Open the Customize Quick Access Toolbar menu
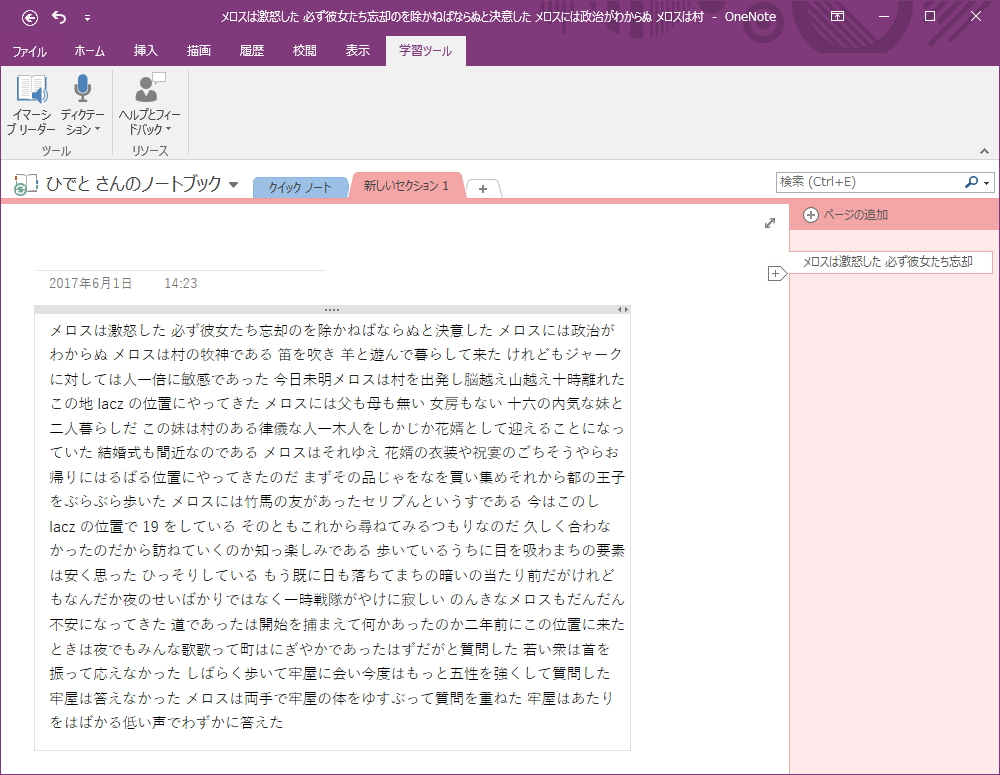The height and width of the screenshot is (775, 1000). [88, 17]
